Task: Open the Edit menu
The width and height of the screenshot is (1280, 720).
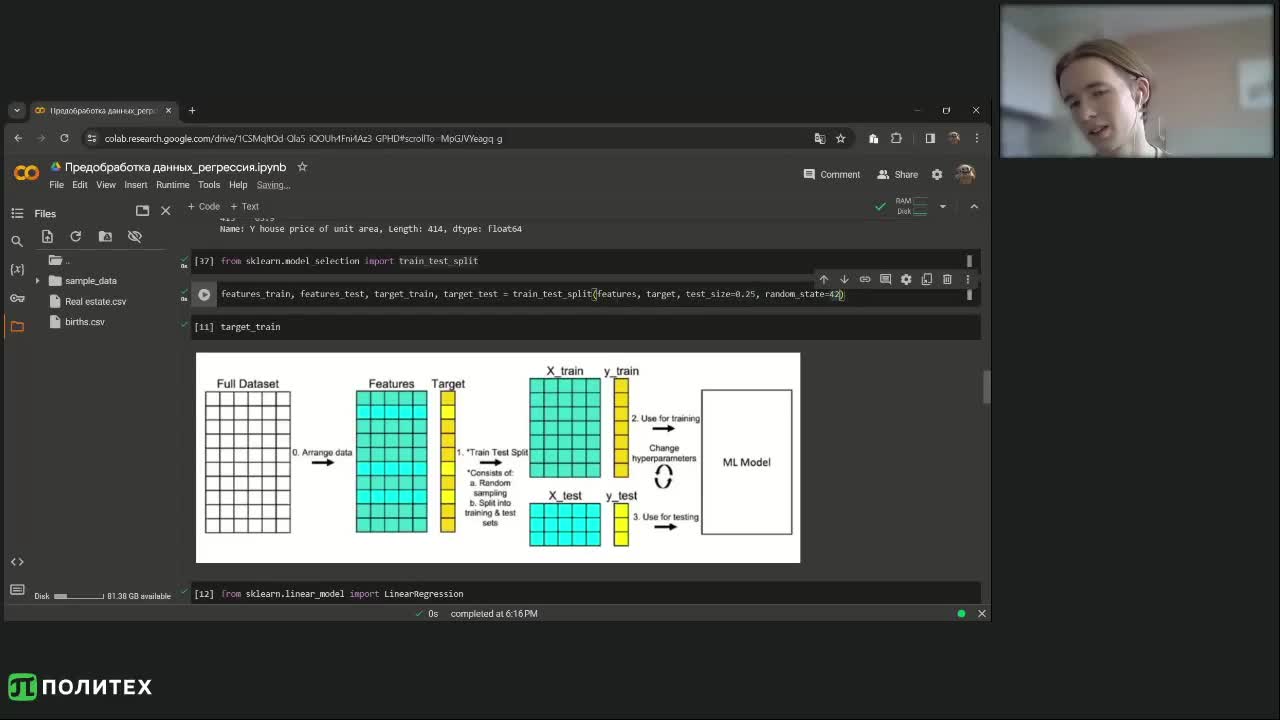Action: coord(79,185)
